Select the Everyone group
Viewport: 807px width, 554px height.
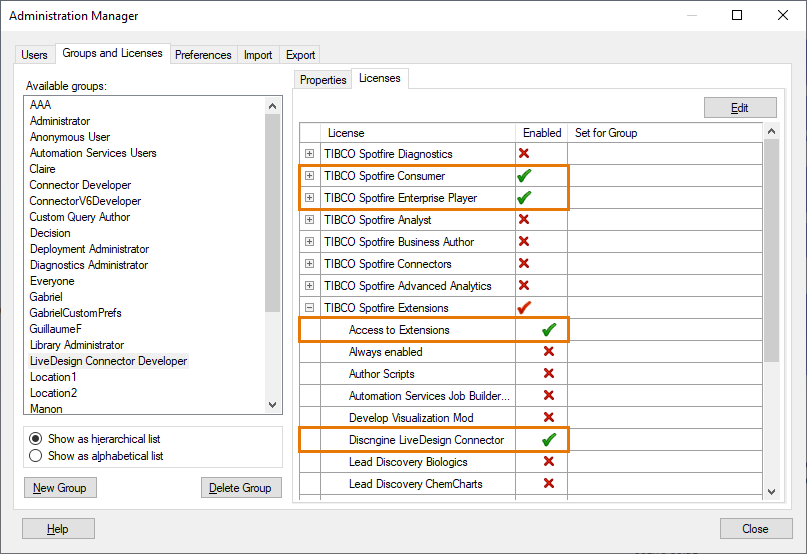pyautogui.click(x=52, y=281)
